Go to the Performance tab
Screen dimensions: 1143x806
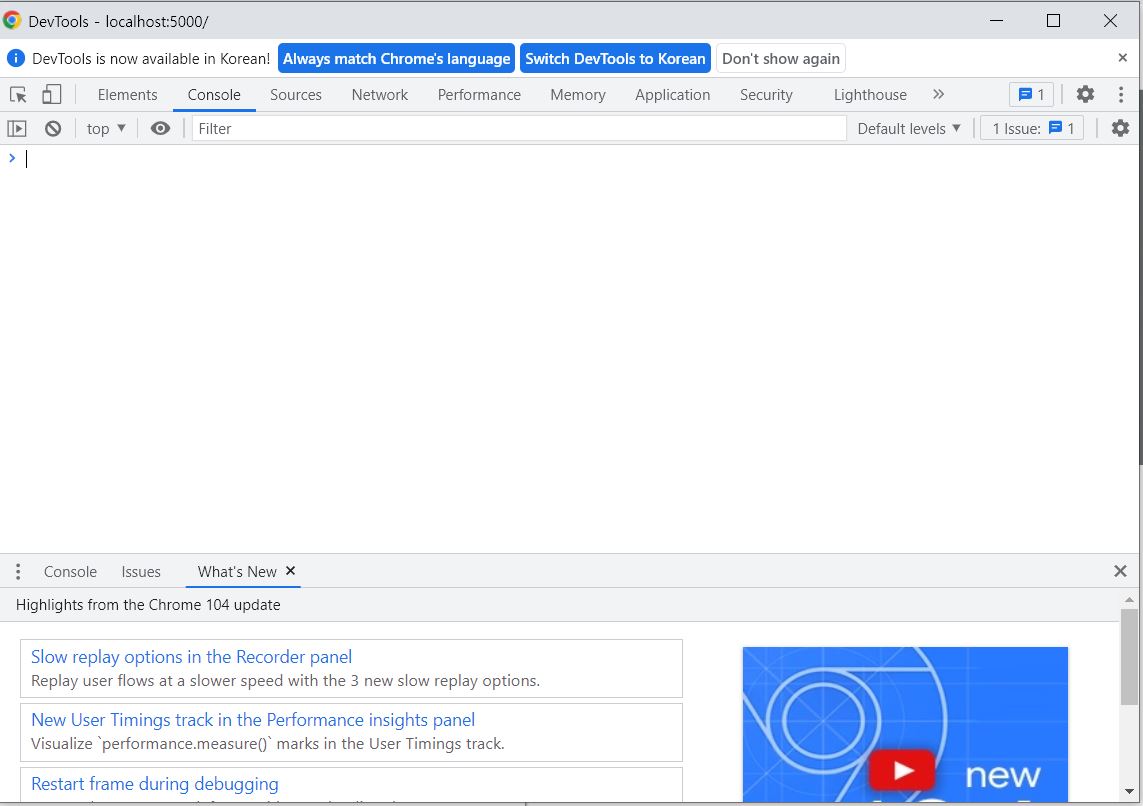[x=479, y=95]
